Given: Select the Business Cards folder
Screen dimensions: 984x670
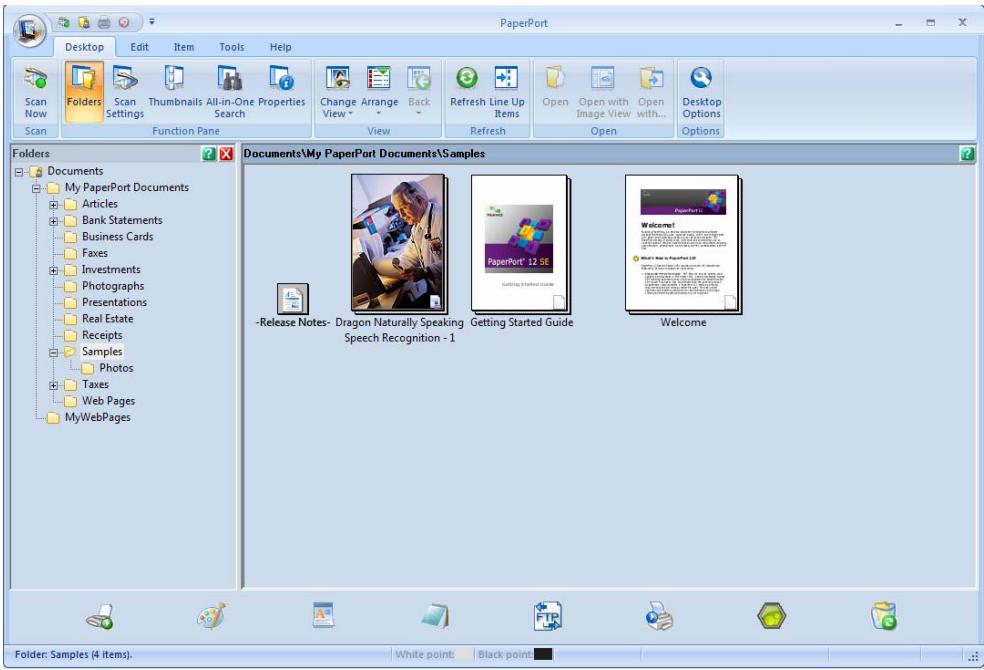Looking at the screenshot, I should pyautogui.click(x=117, y=237).
